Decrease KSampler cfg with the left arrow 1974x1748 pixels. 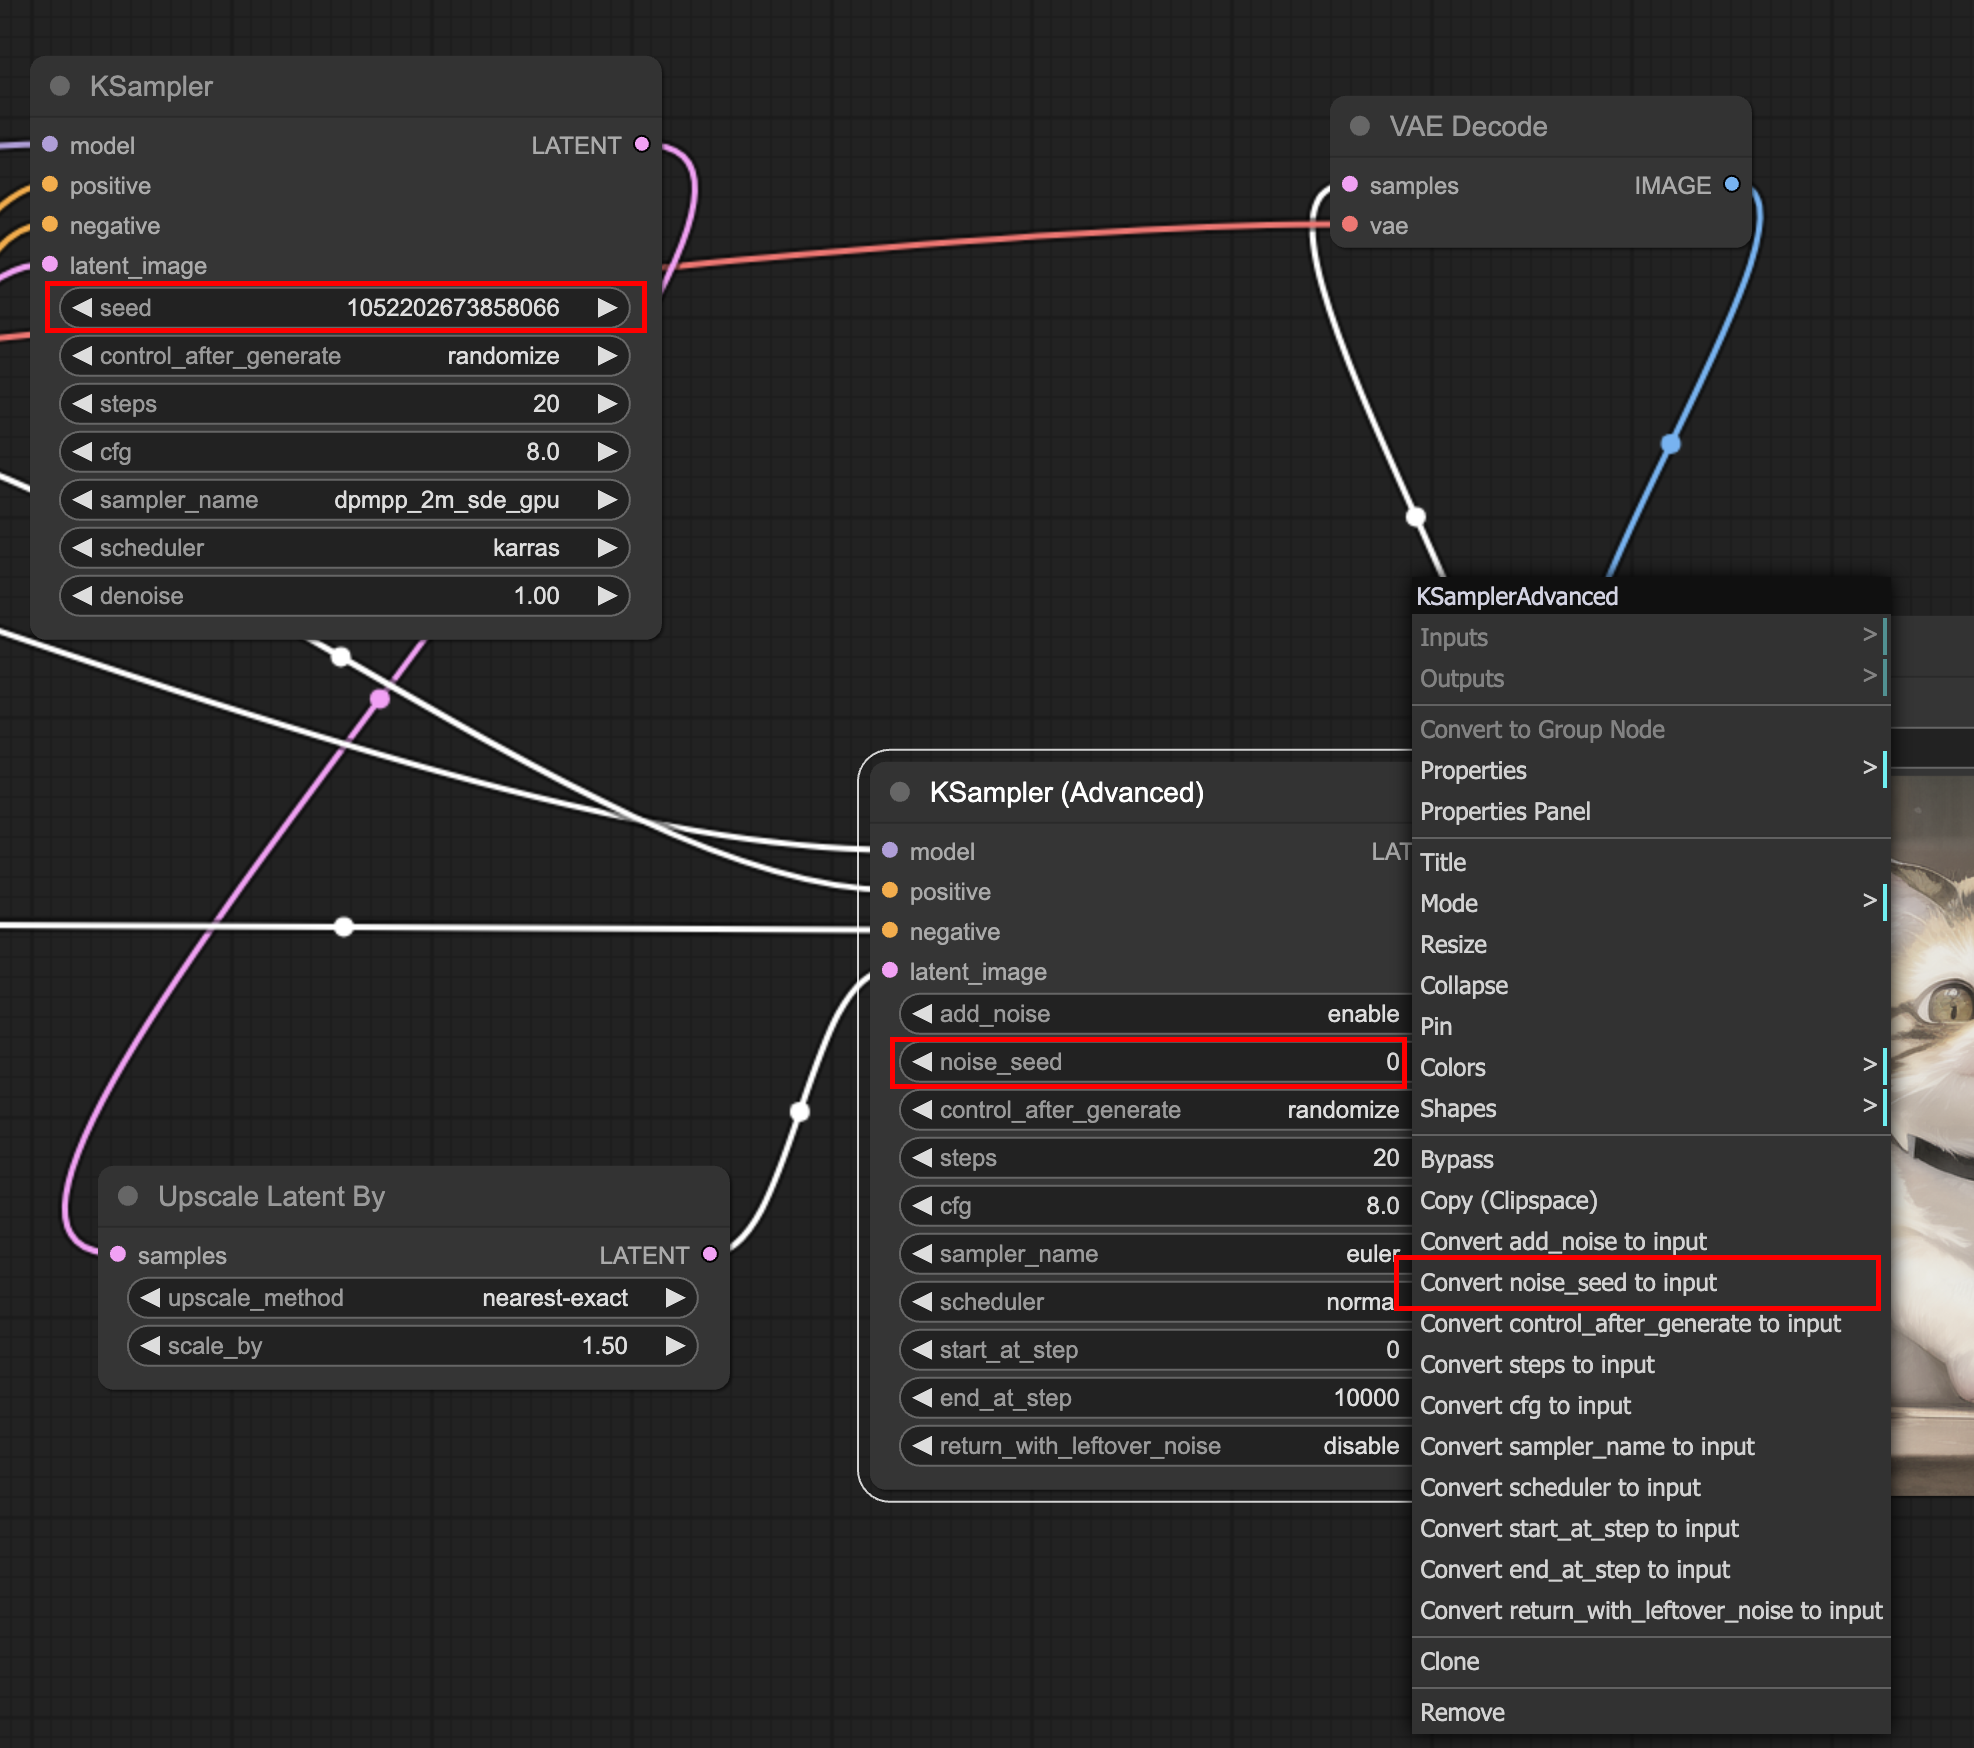82,452
